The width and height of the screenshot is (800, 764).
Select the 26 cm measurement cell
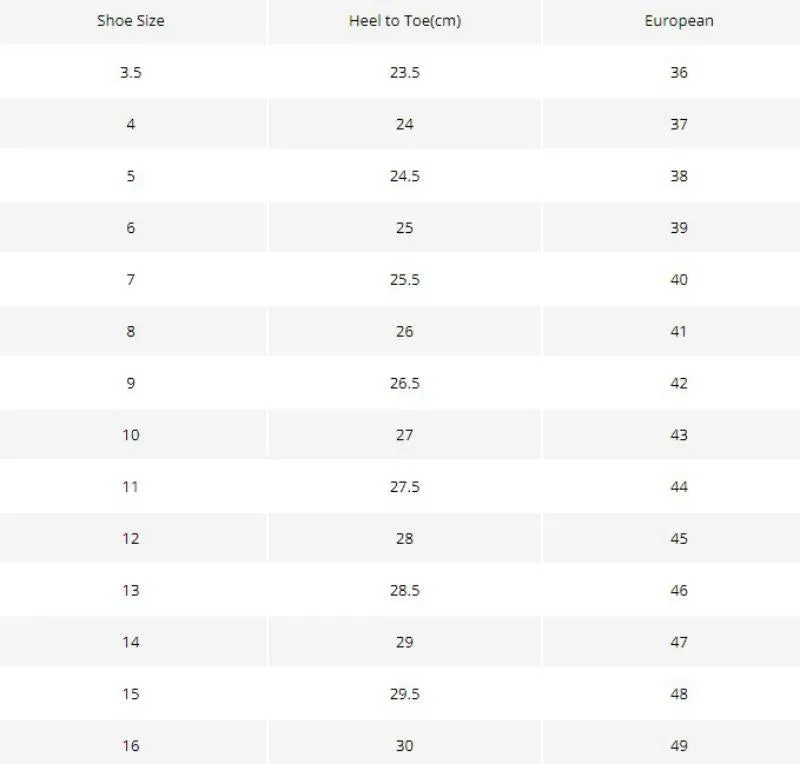pos(405,331)
